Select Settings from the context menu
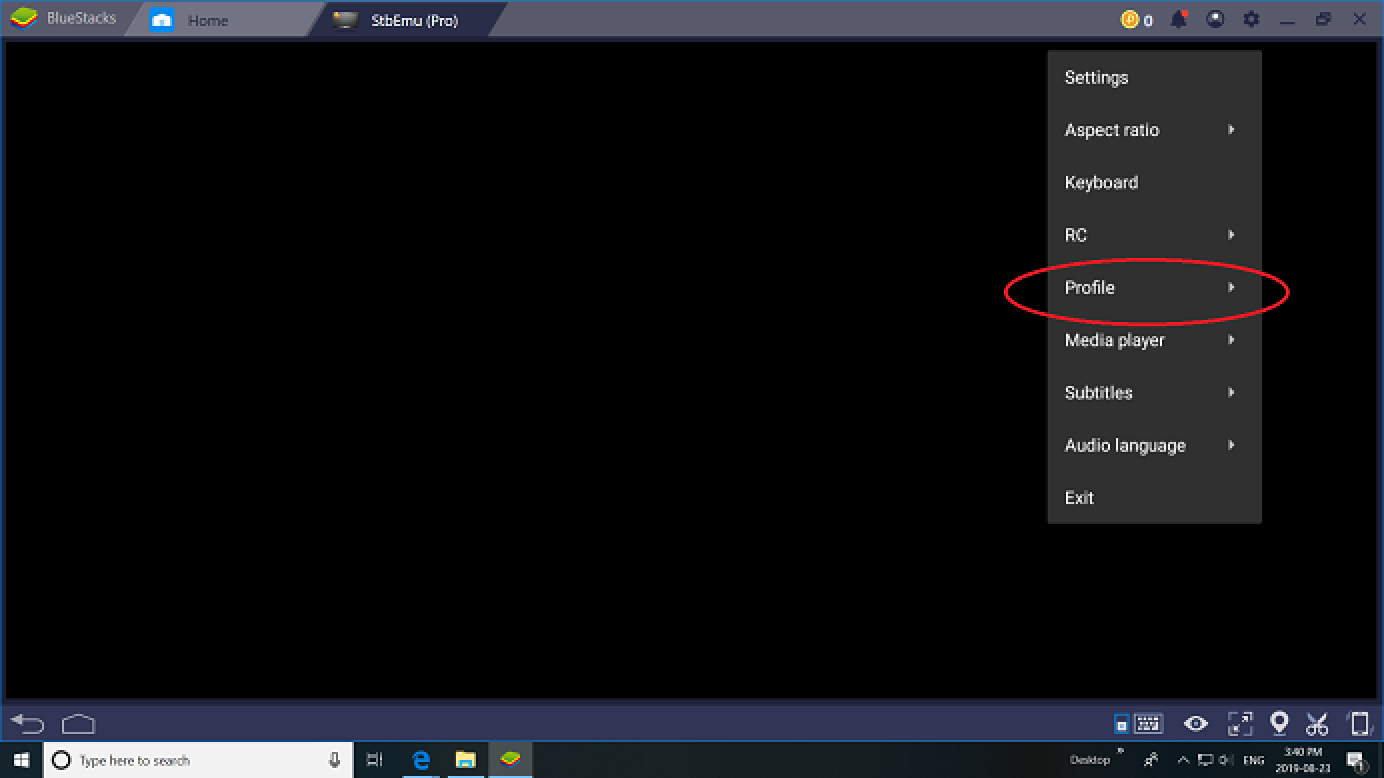The height and width of the screenshot is (778, 1384). (x=1096, y=78)
